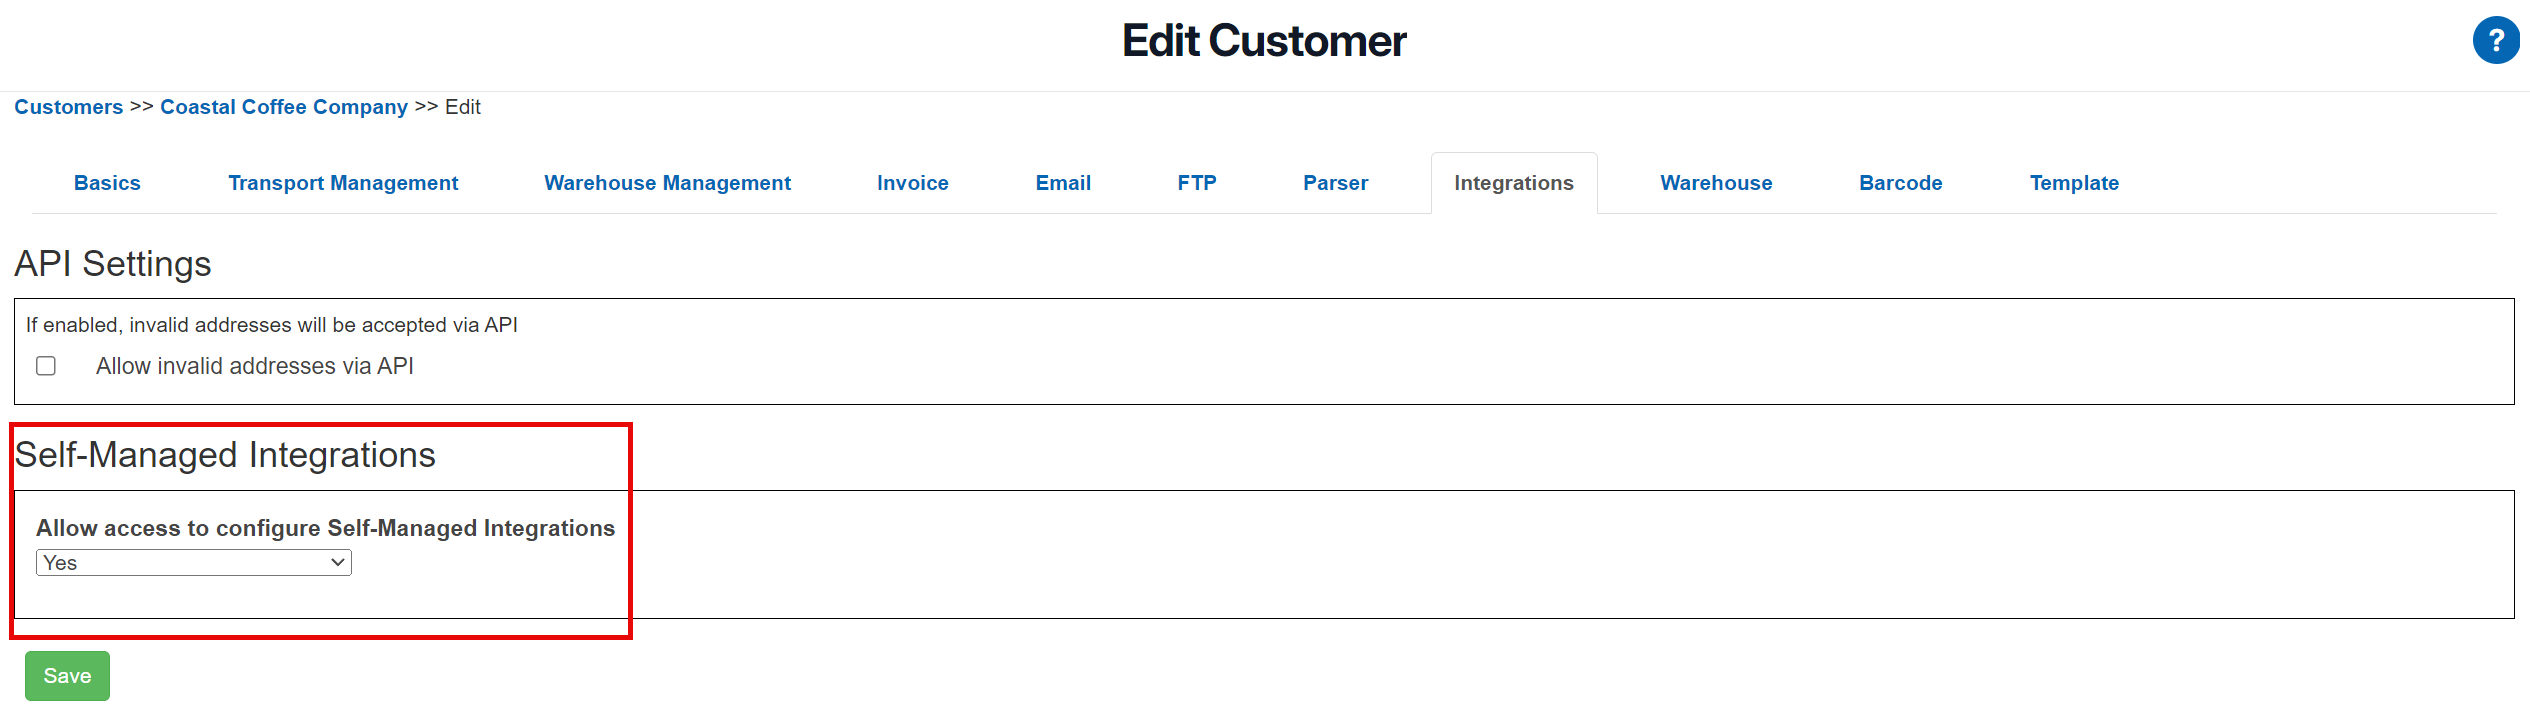Click the Customers breadcrumb link
Screen dimensions: 2530x705
[x=68, y=107]
